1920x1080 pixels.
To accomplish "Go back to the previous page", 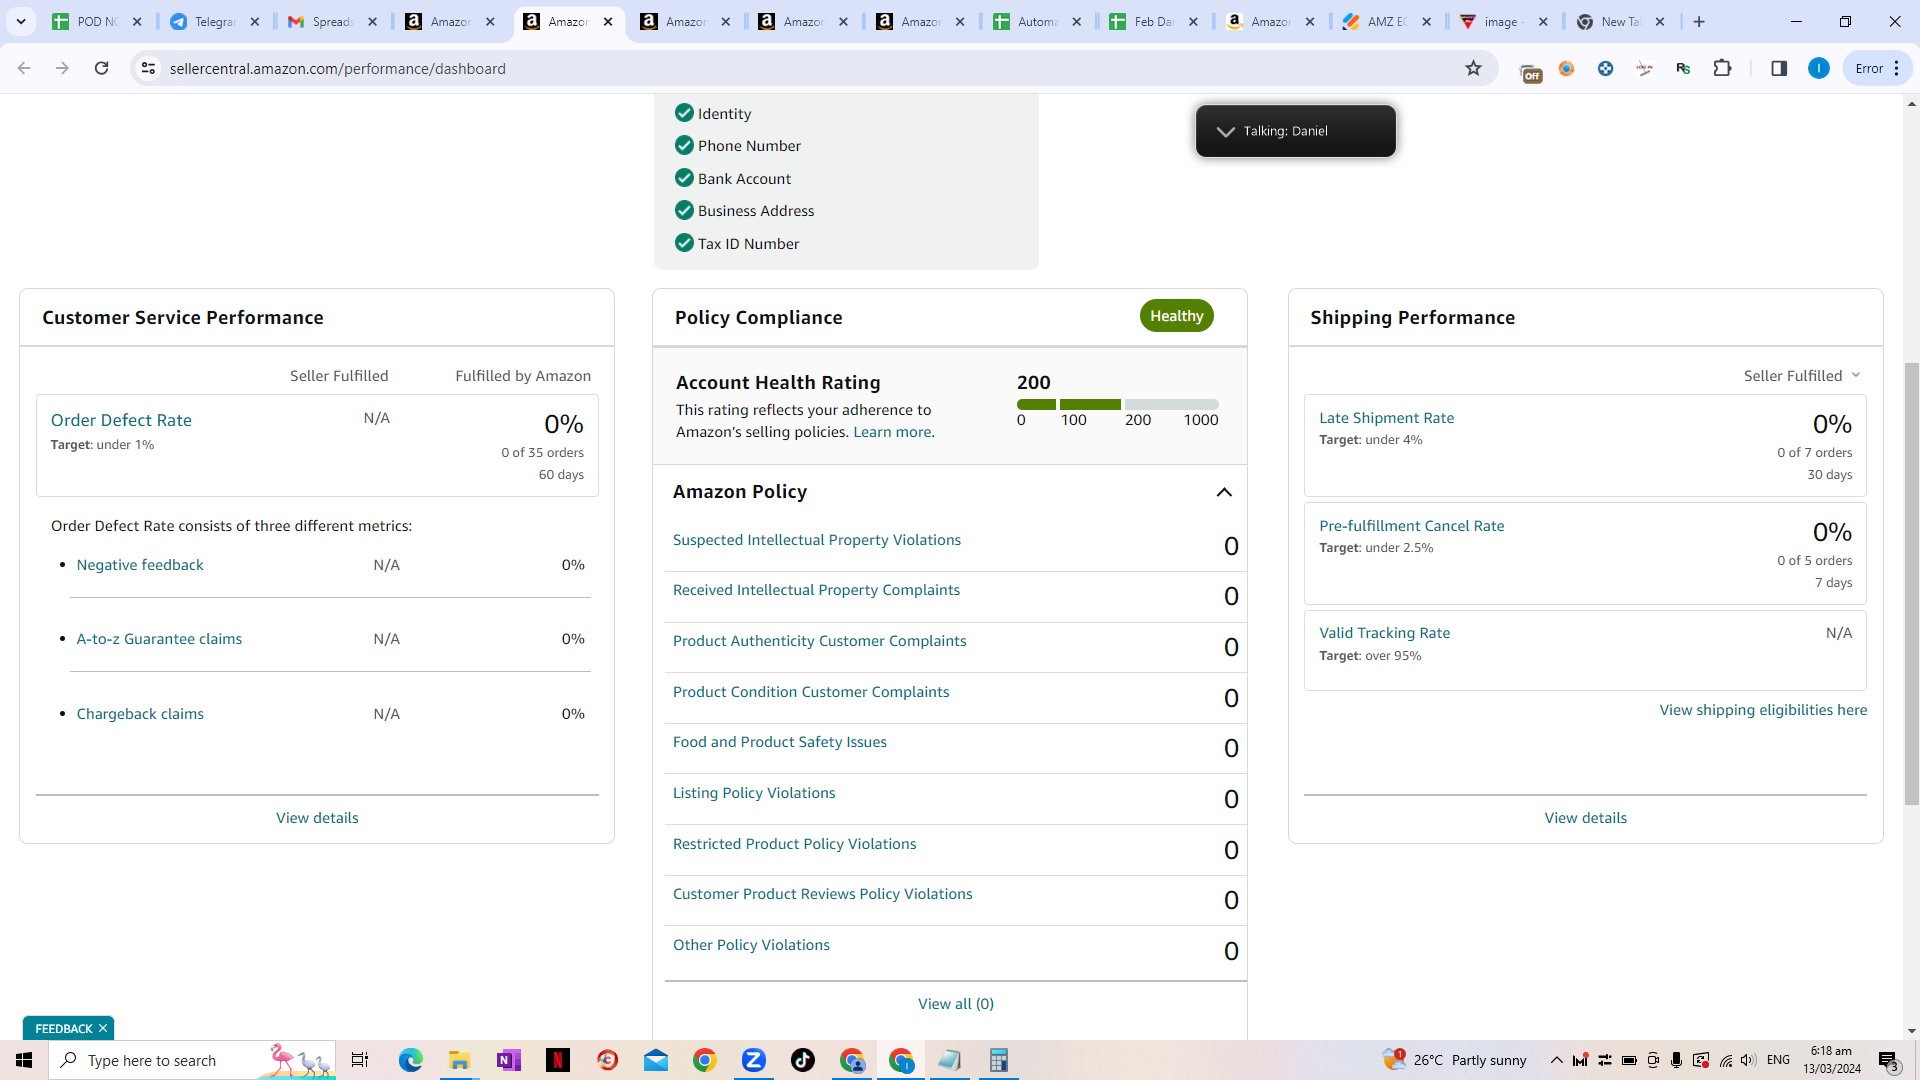I will pos(24,68).
